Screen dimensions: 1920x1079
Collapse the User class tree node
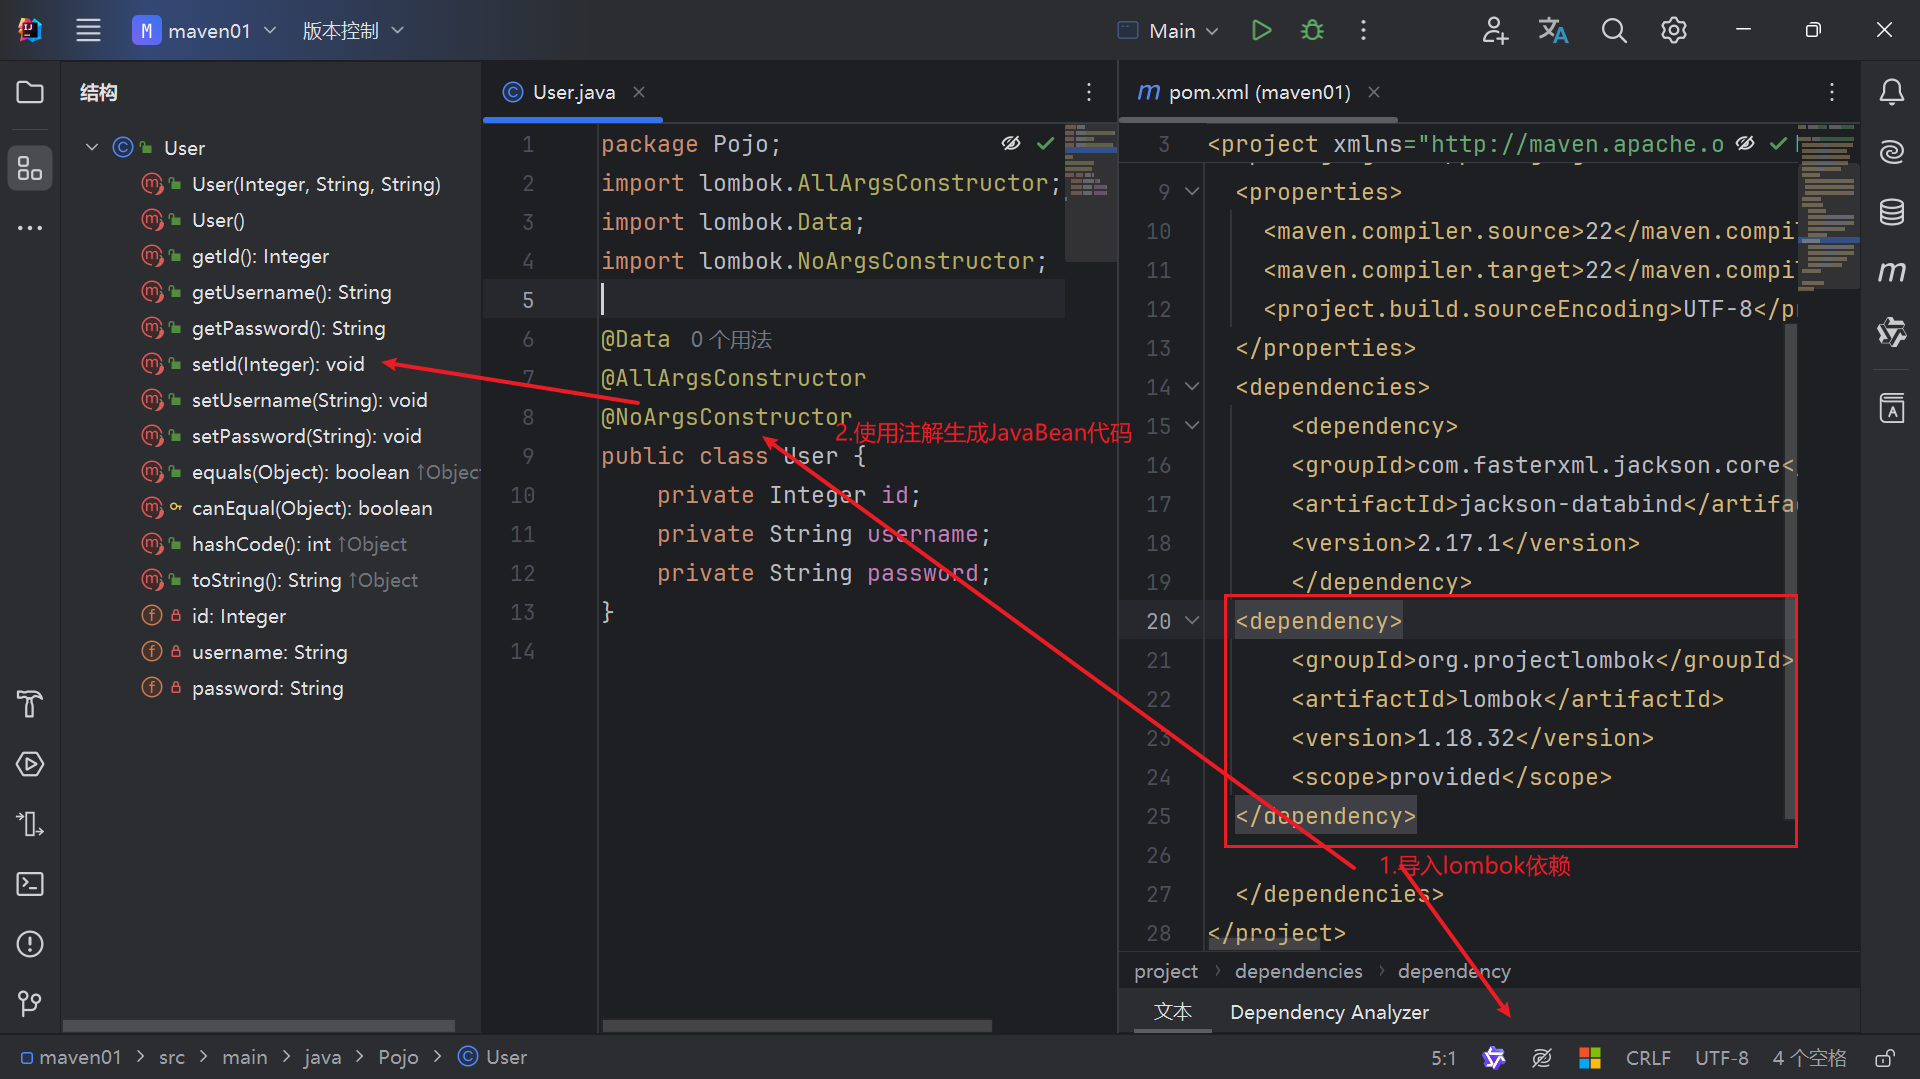[92, 147]
